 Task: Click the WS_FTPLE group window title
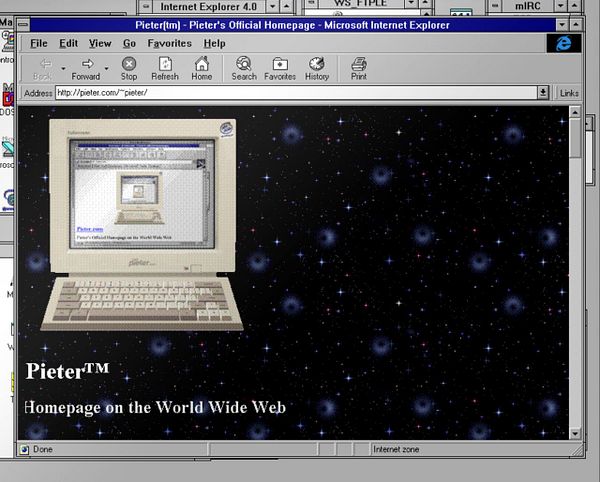tap(361, 4)
